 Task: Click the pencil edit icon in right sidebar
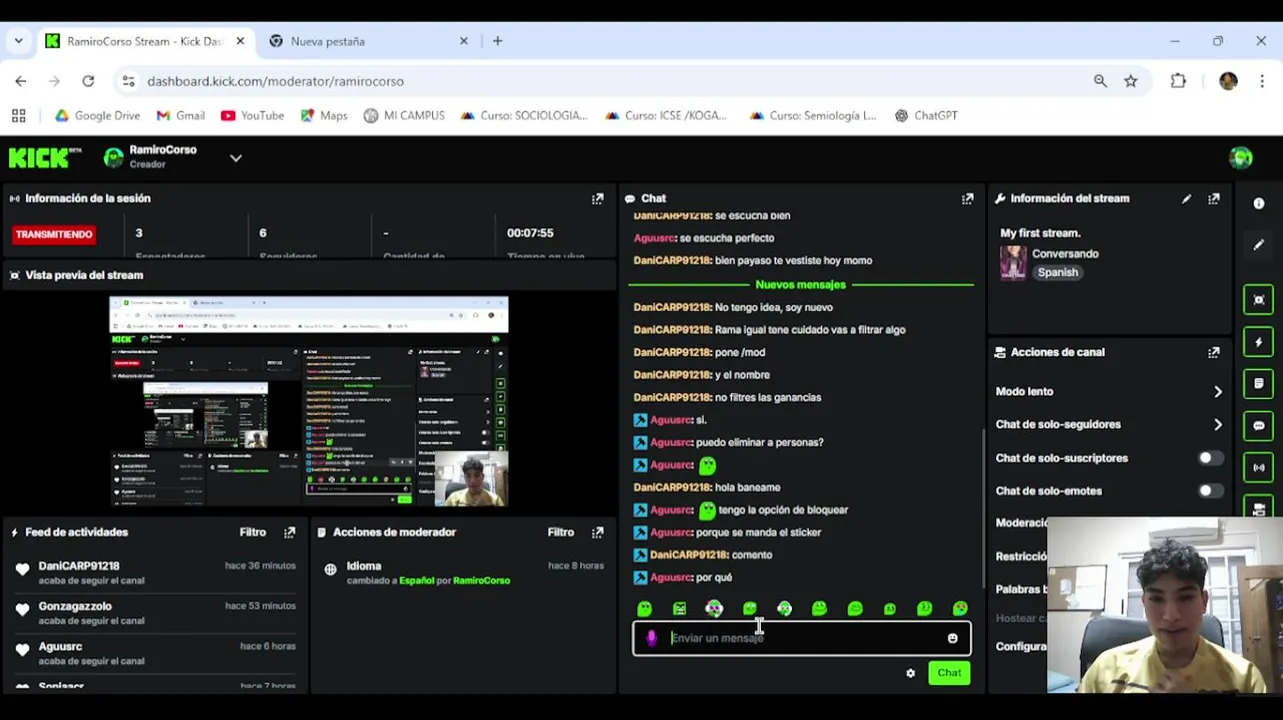[x=1258, y=245]
